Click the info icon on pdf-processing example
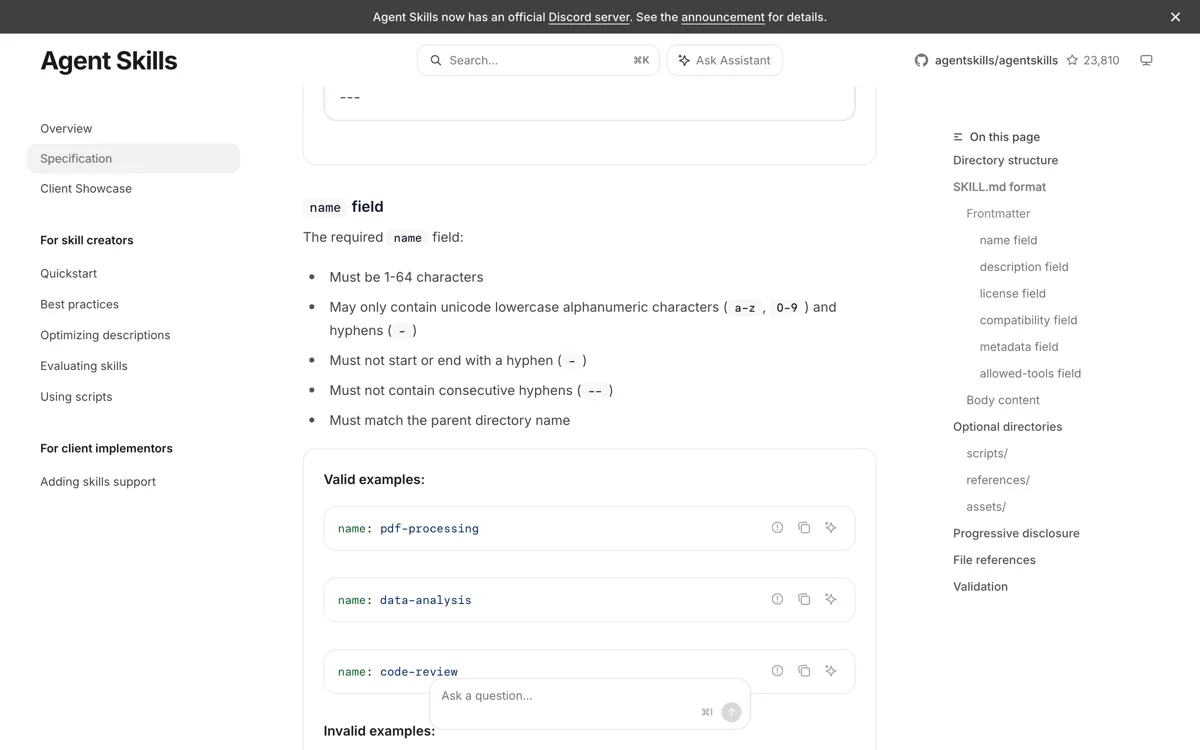This screenshot has height=750, width=1200. click(777, 528)
